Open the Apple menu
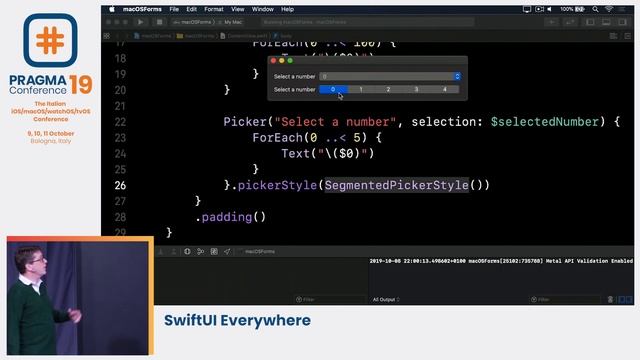This screenshot has width=640, height=360. coord(112,9)
